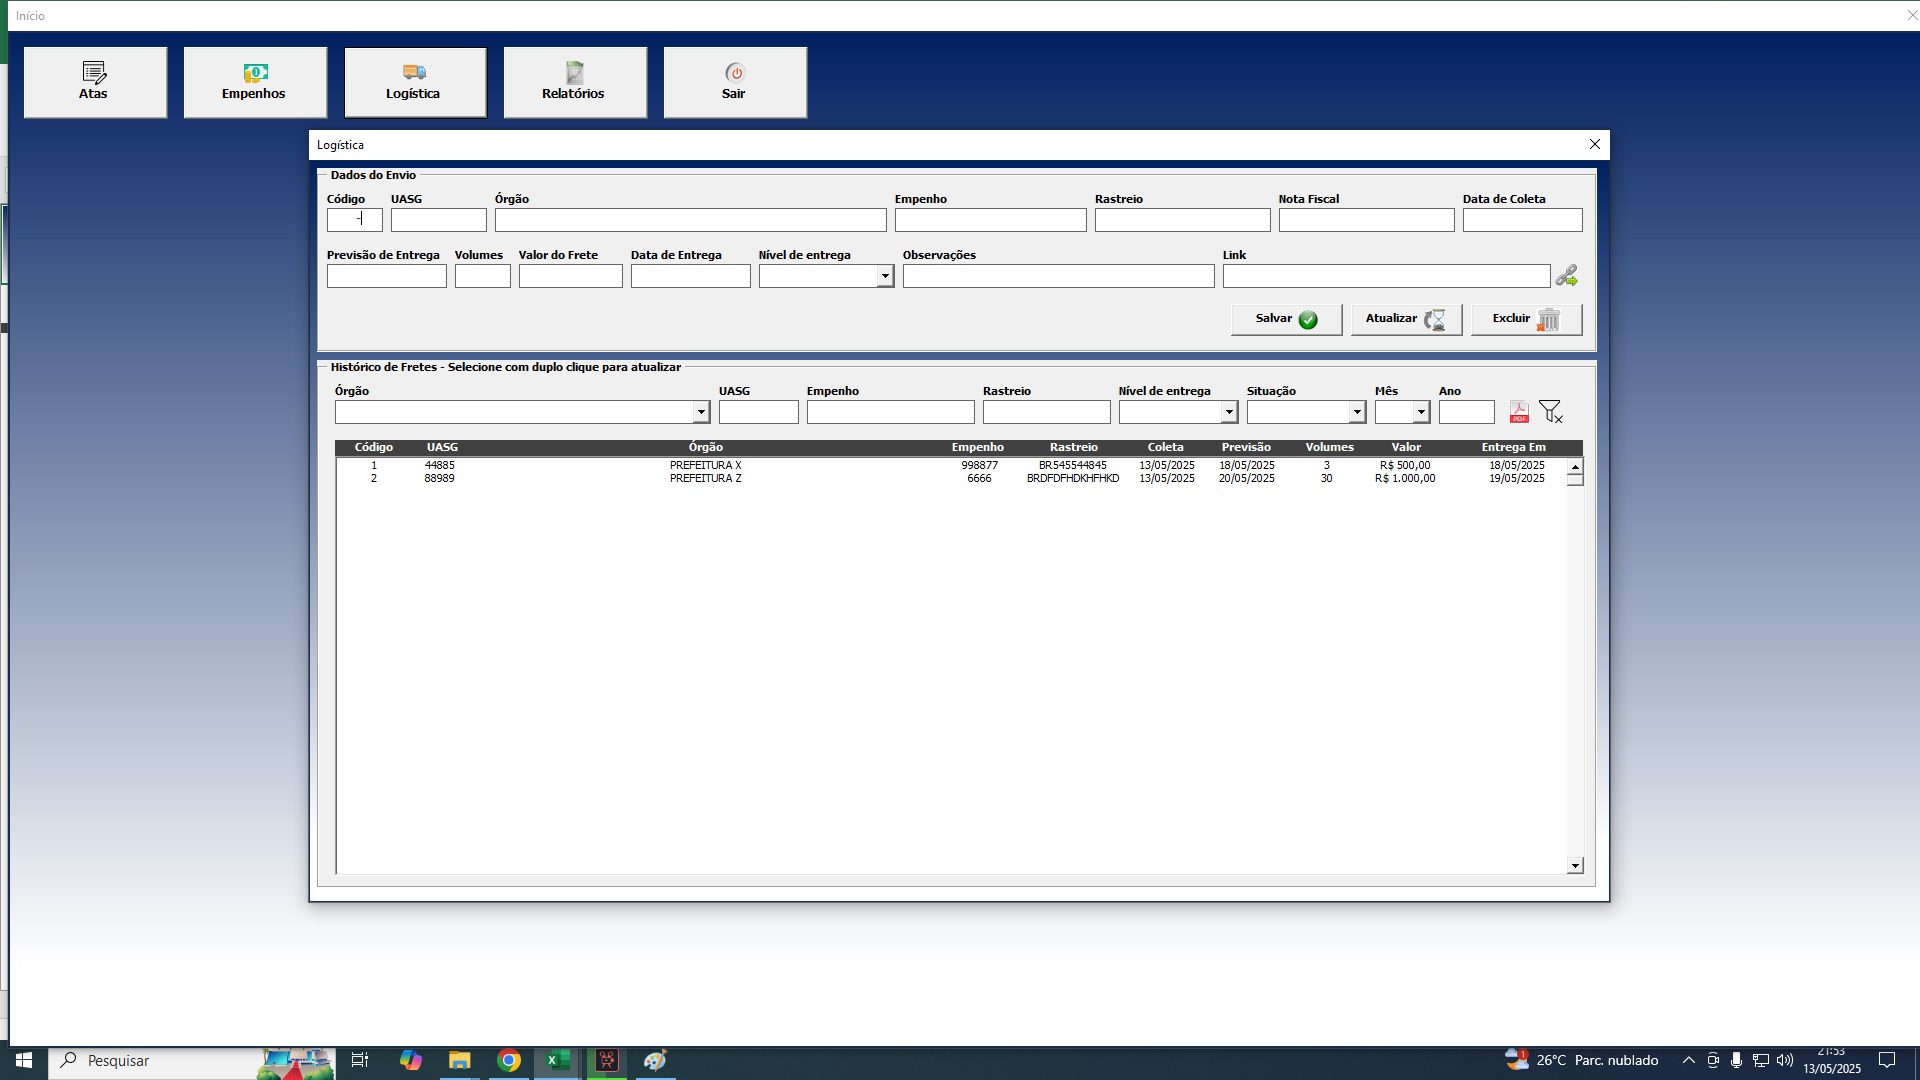Open Google Chrome from the taskbar
The image size is (1920, 1080).
pos(509,1060)
